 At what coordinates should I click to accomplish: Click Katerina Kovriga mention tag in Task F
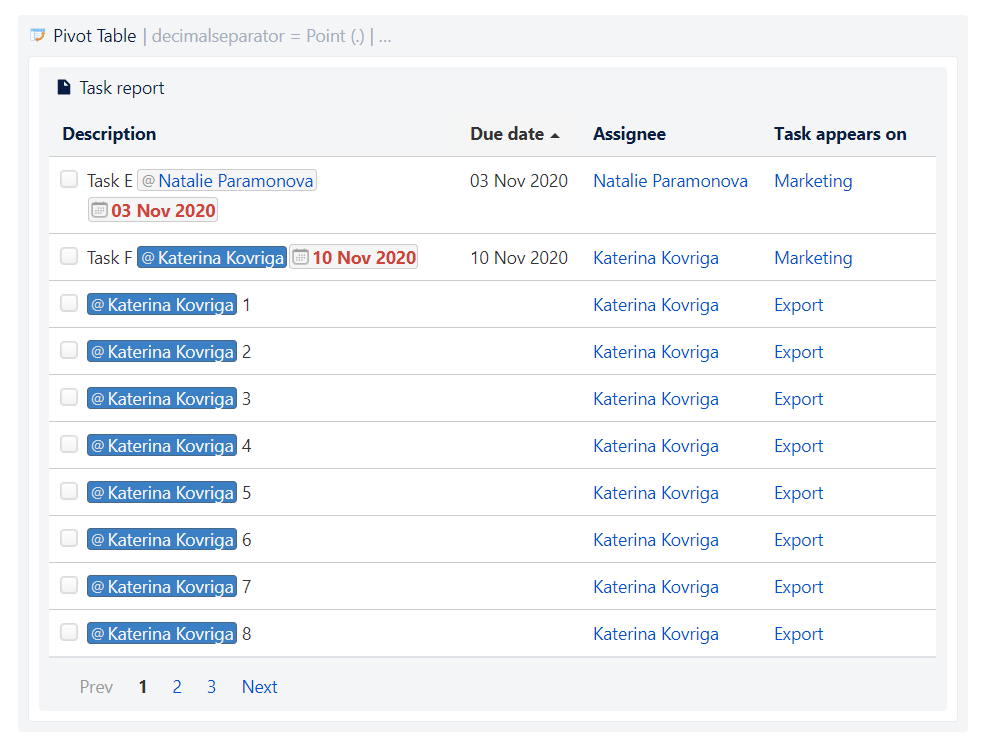212,258
